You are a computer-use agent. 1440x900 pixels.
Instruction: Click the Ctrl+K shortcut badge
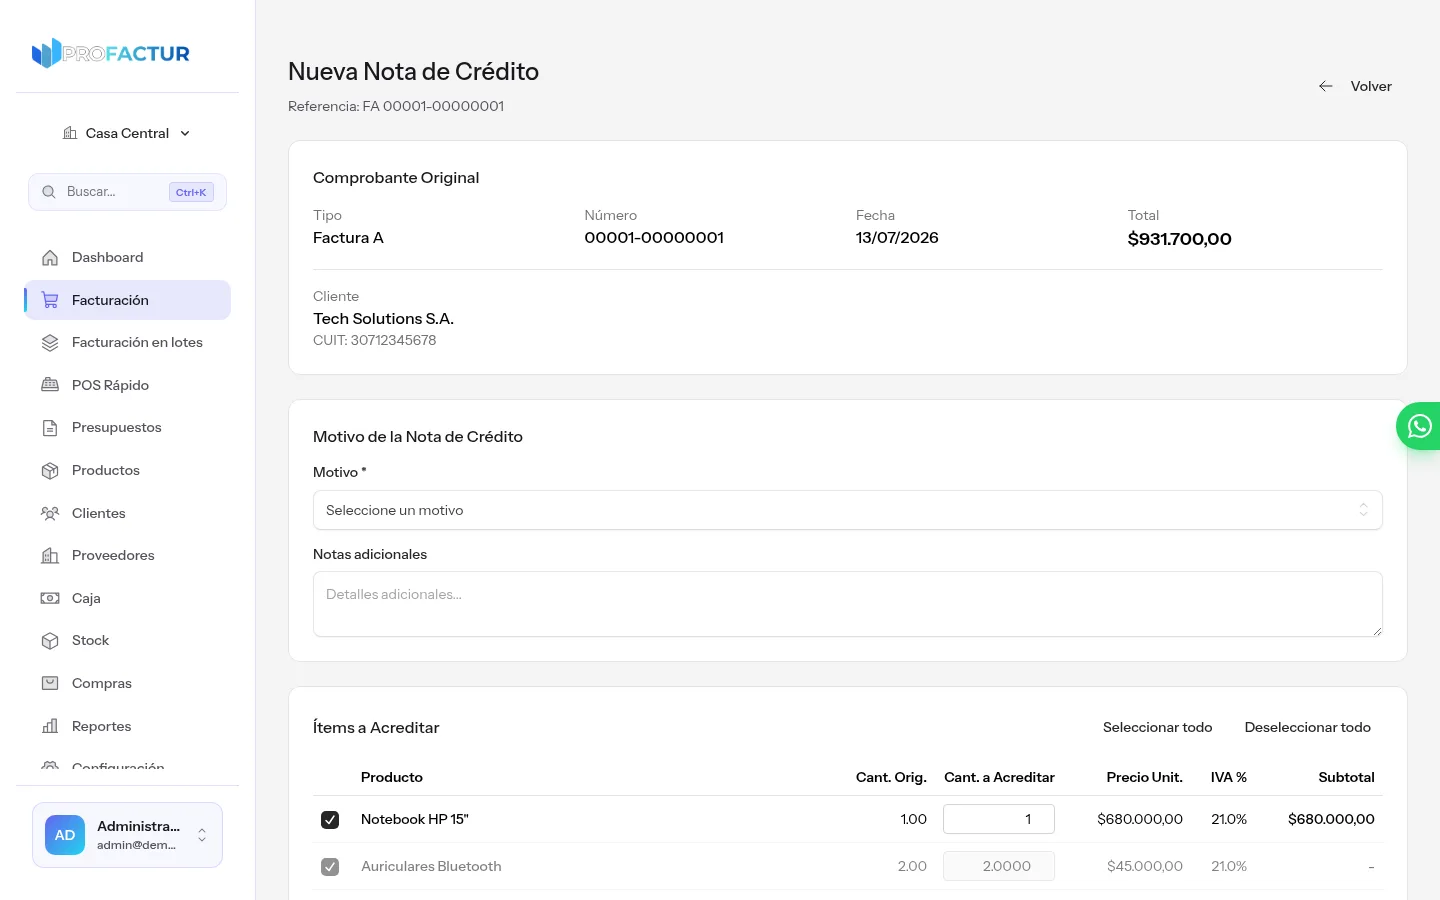(x=191, y=192)
